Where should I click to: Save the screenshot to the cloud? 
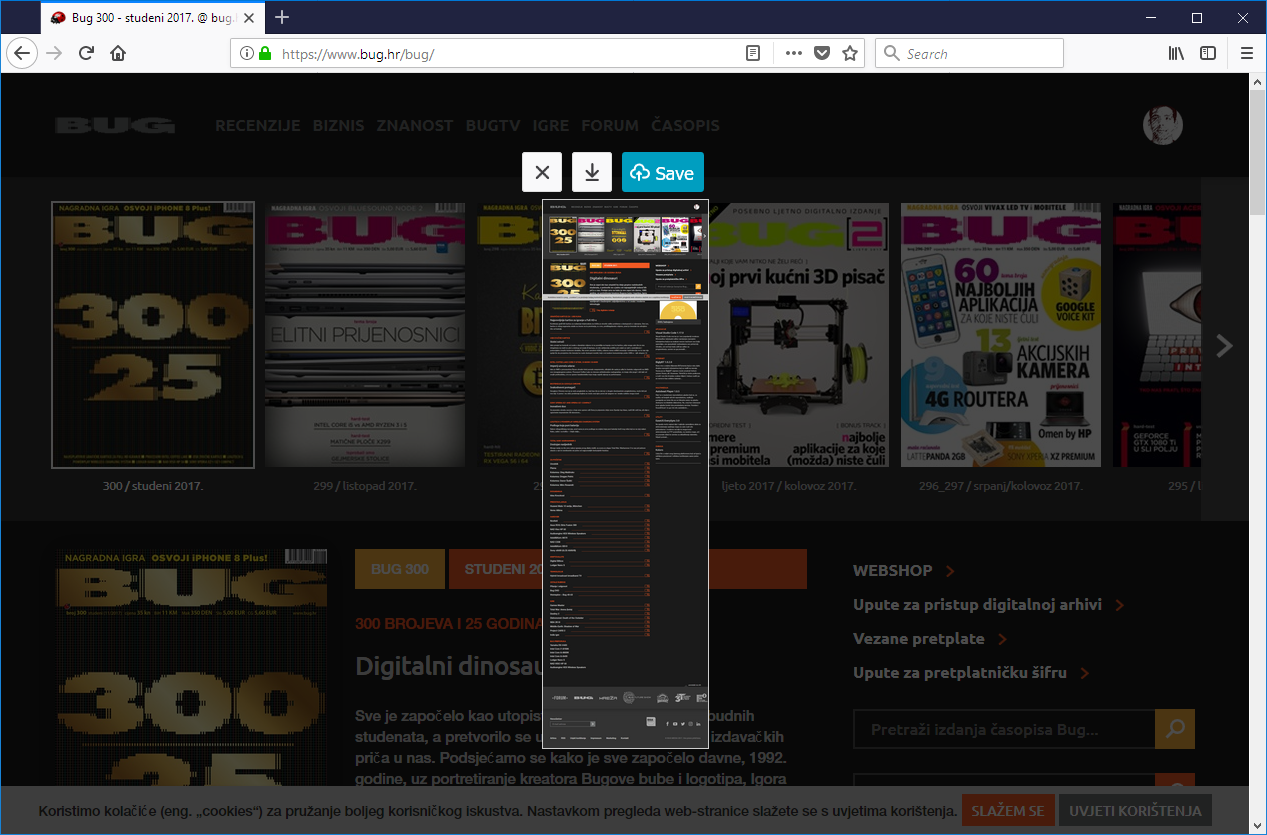coord(663,172)
